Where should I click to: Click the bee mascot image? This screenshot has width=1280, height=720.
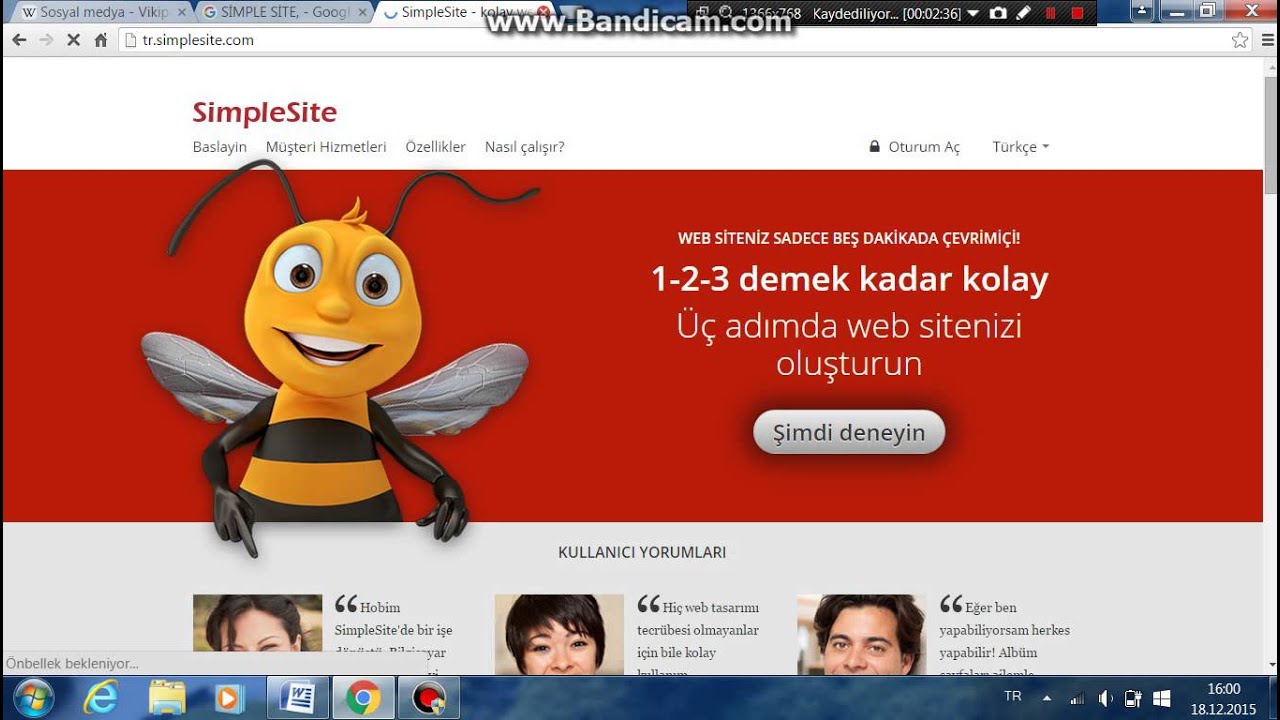point(340,360)
